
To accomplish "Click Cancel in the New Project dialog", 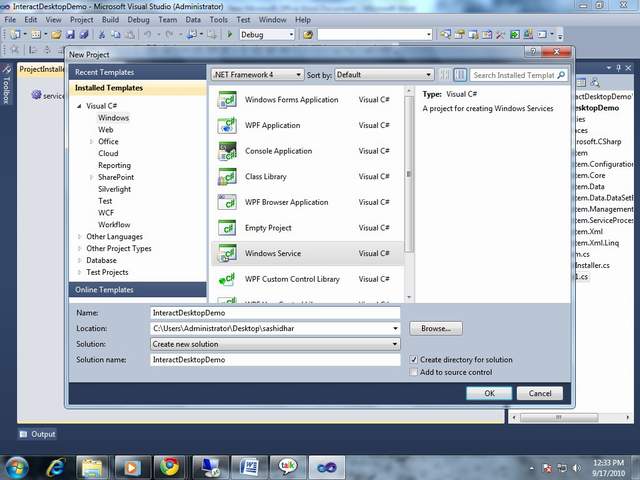I will (540, 393).
